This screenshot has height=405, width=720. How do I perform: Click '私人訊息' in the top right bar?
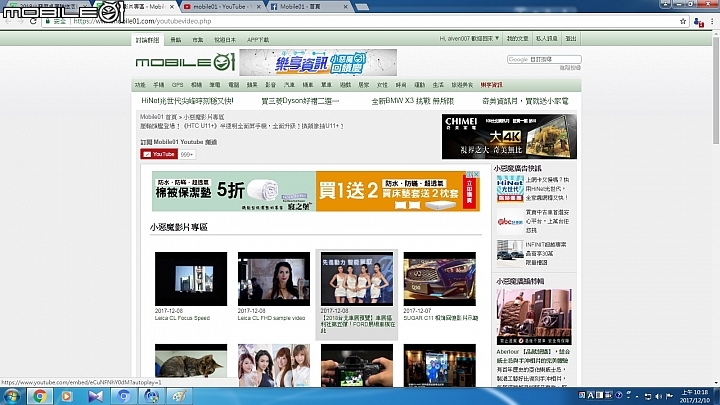[x=546, y=39]
